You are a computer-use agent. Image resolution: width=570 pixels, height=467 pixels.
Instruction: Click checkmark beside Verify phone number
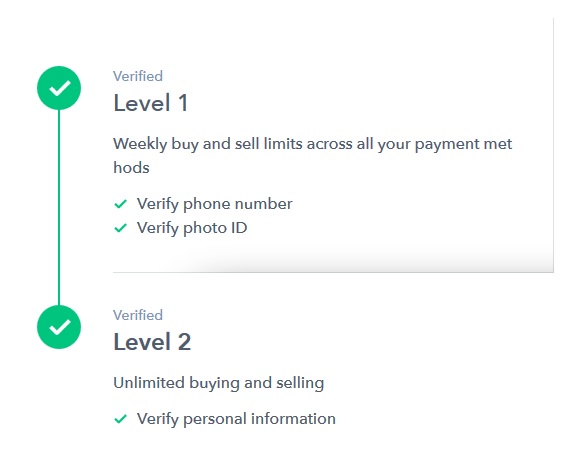pos(120,204)
